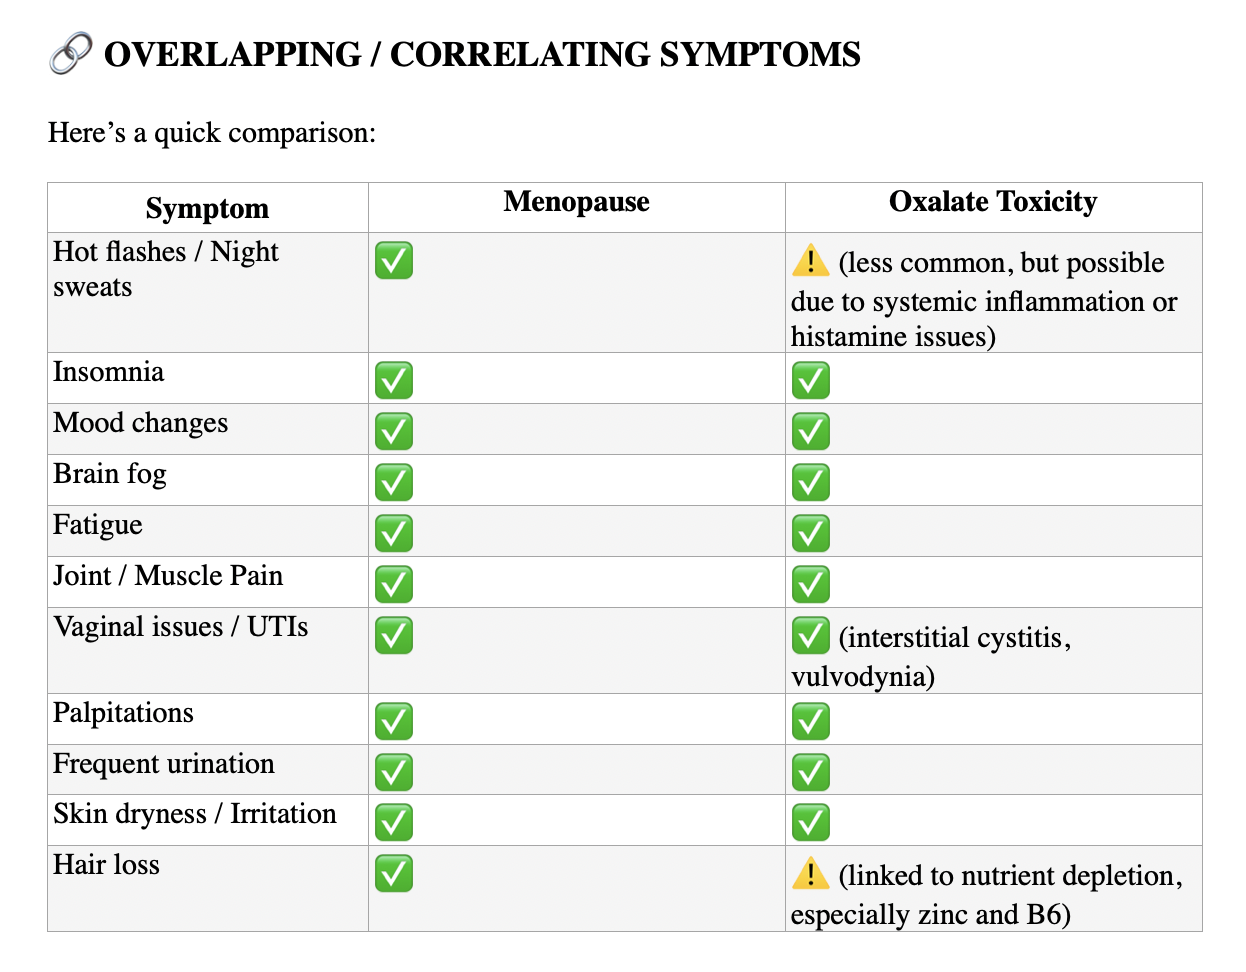Click the 'Here's a quick comparison' text

click(212, 132)
